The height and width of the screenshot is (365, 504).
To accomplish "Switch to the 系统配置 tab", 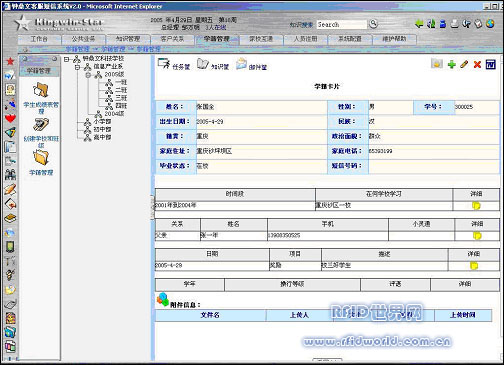I will [350, 39].
